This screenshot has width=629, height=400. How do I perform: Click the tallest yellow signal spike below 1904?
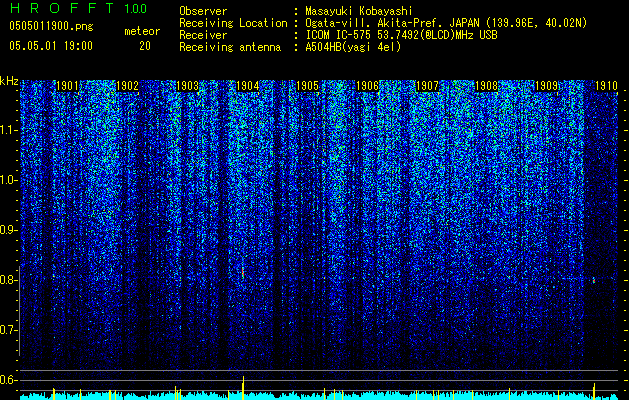click(x=243, y=388)
